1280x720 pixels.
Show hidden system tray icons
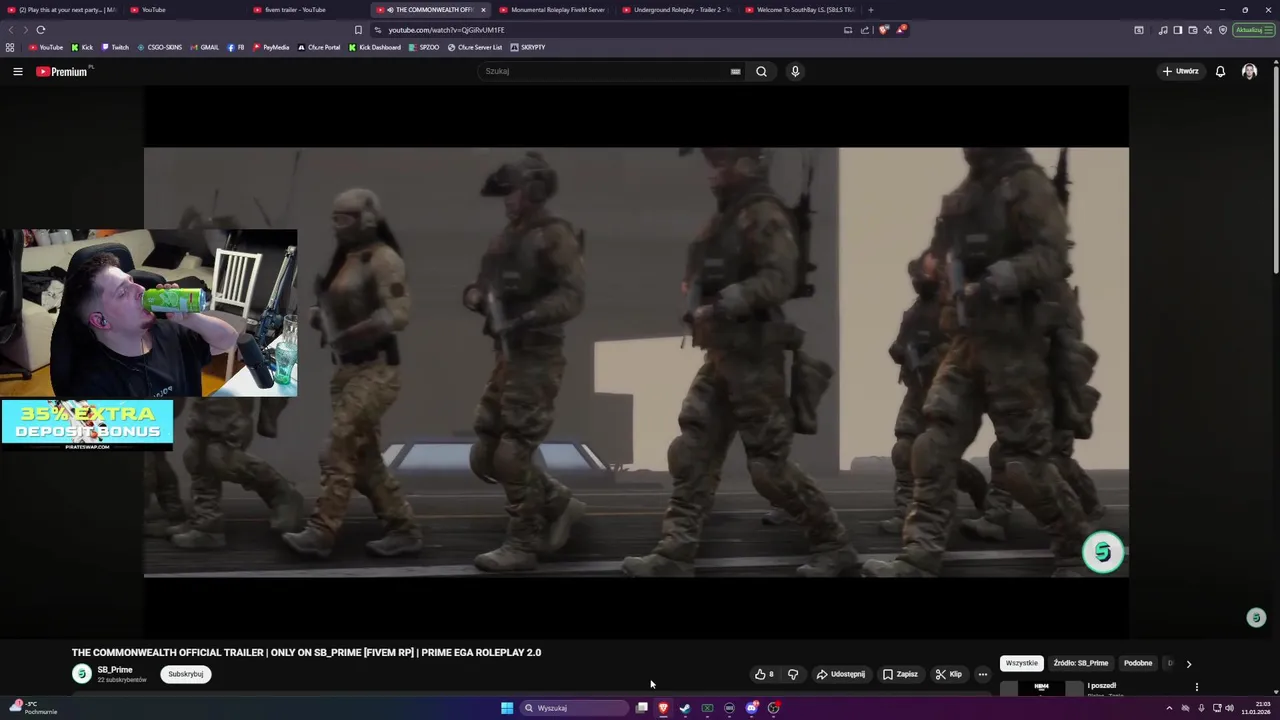tap(1169, 708)
